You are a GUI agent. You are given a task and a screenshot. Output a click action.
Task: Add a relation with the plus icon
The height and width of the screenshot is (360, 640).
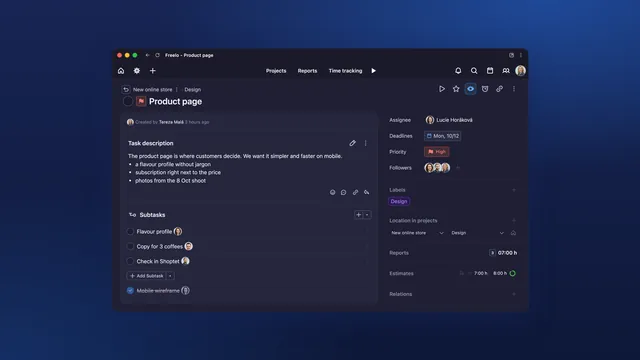[x=514, y=294]
